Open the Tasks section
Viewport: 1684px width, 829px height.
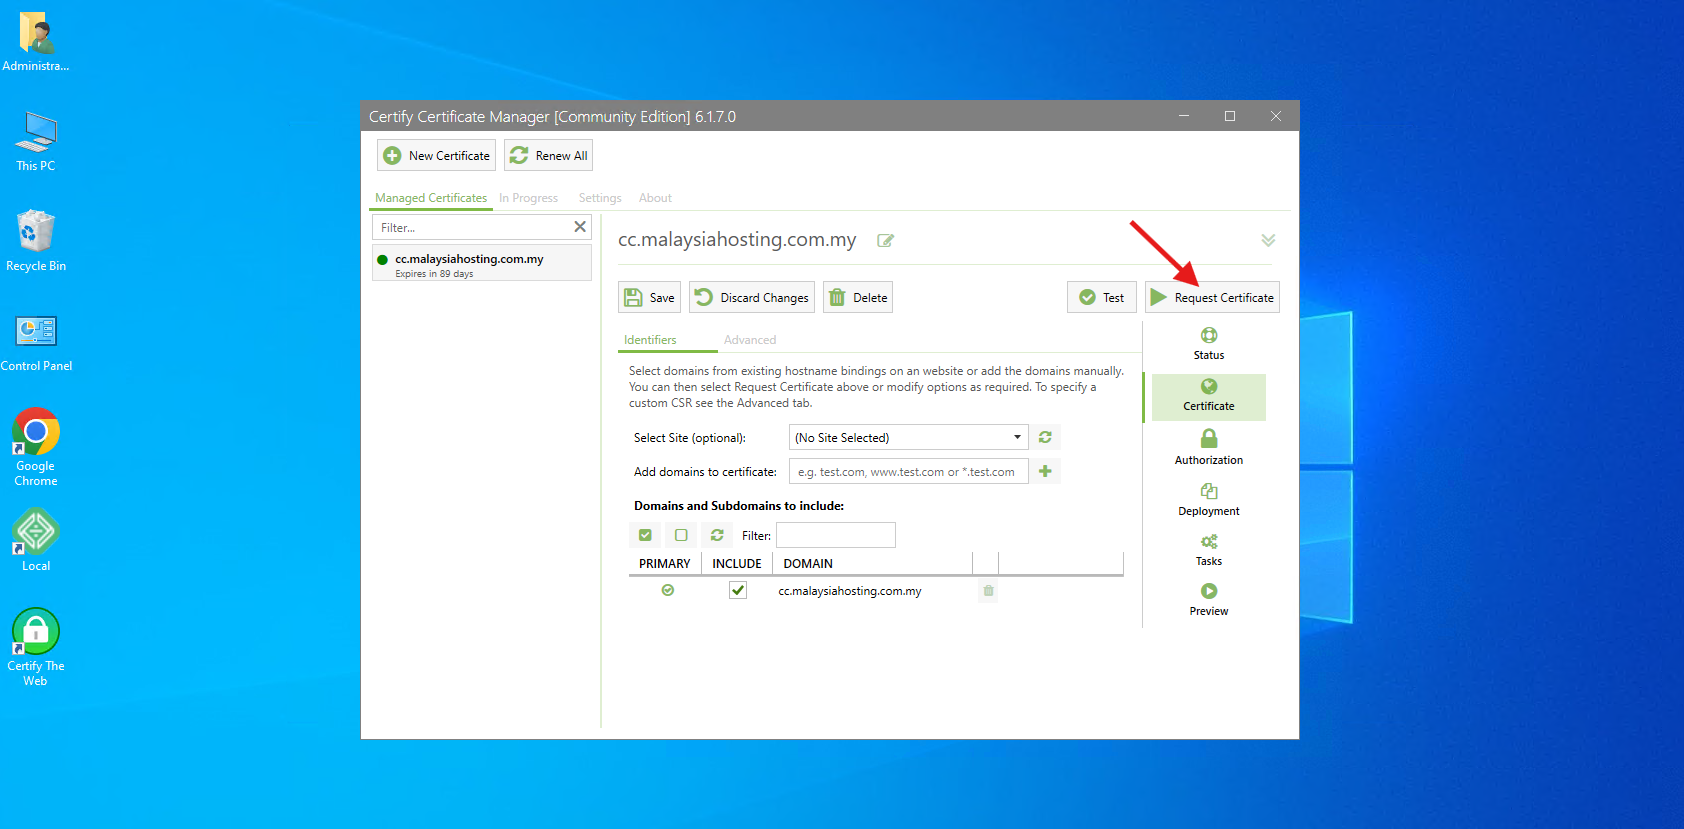(1209, 550)
